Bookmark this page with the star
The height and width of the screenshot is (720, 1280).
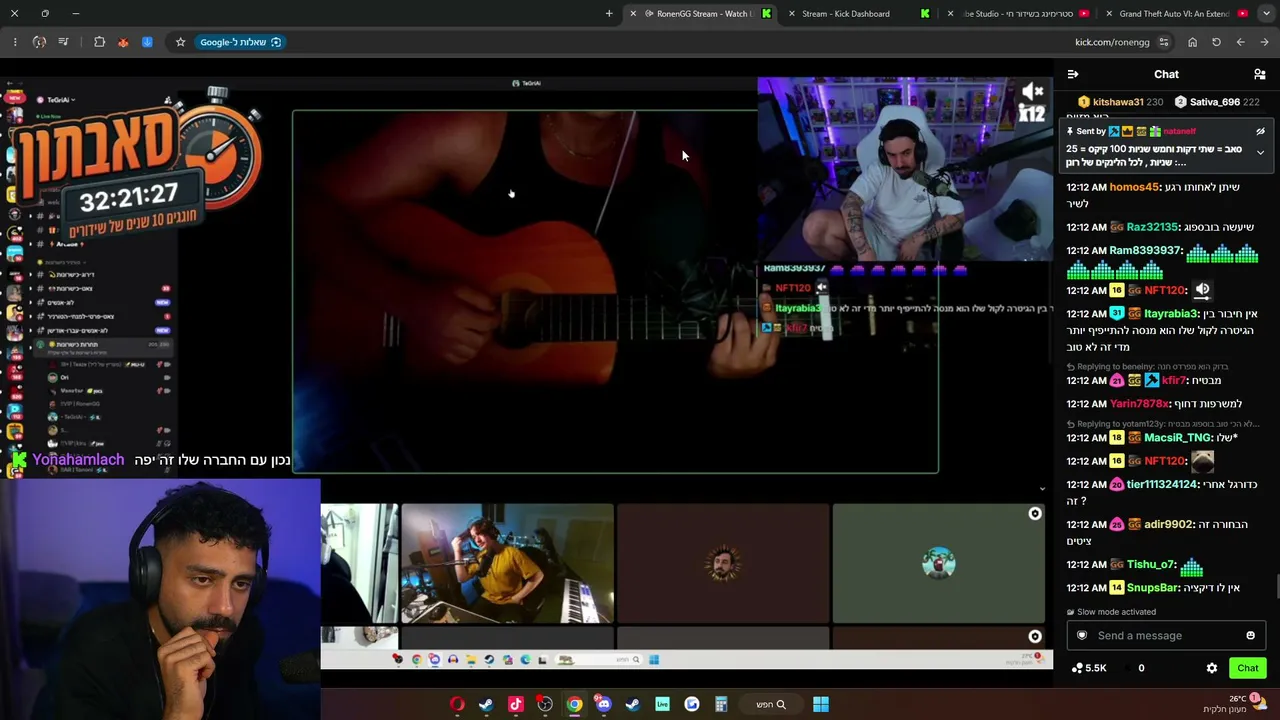(x=180, y=42)
